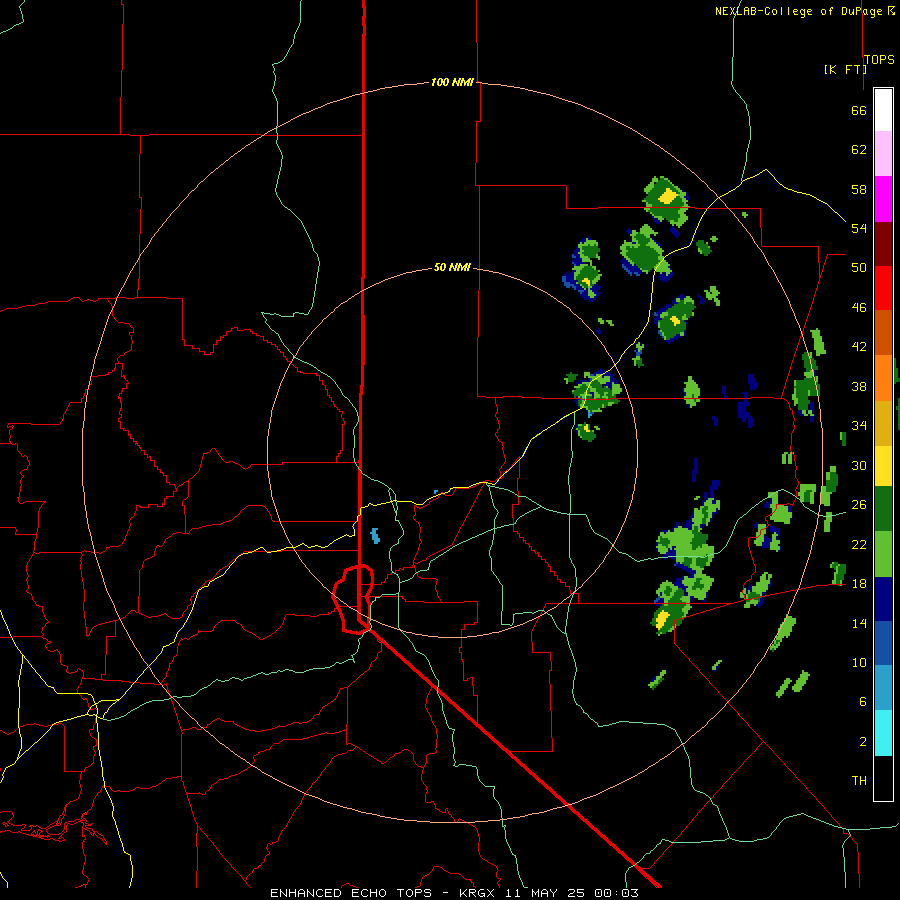Click the '22' legend value
The width and height of the screenshot is (900, 900).
point(859,544)
